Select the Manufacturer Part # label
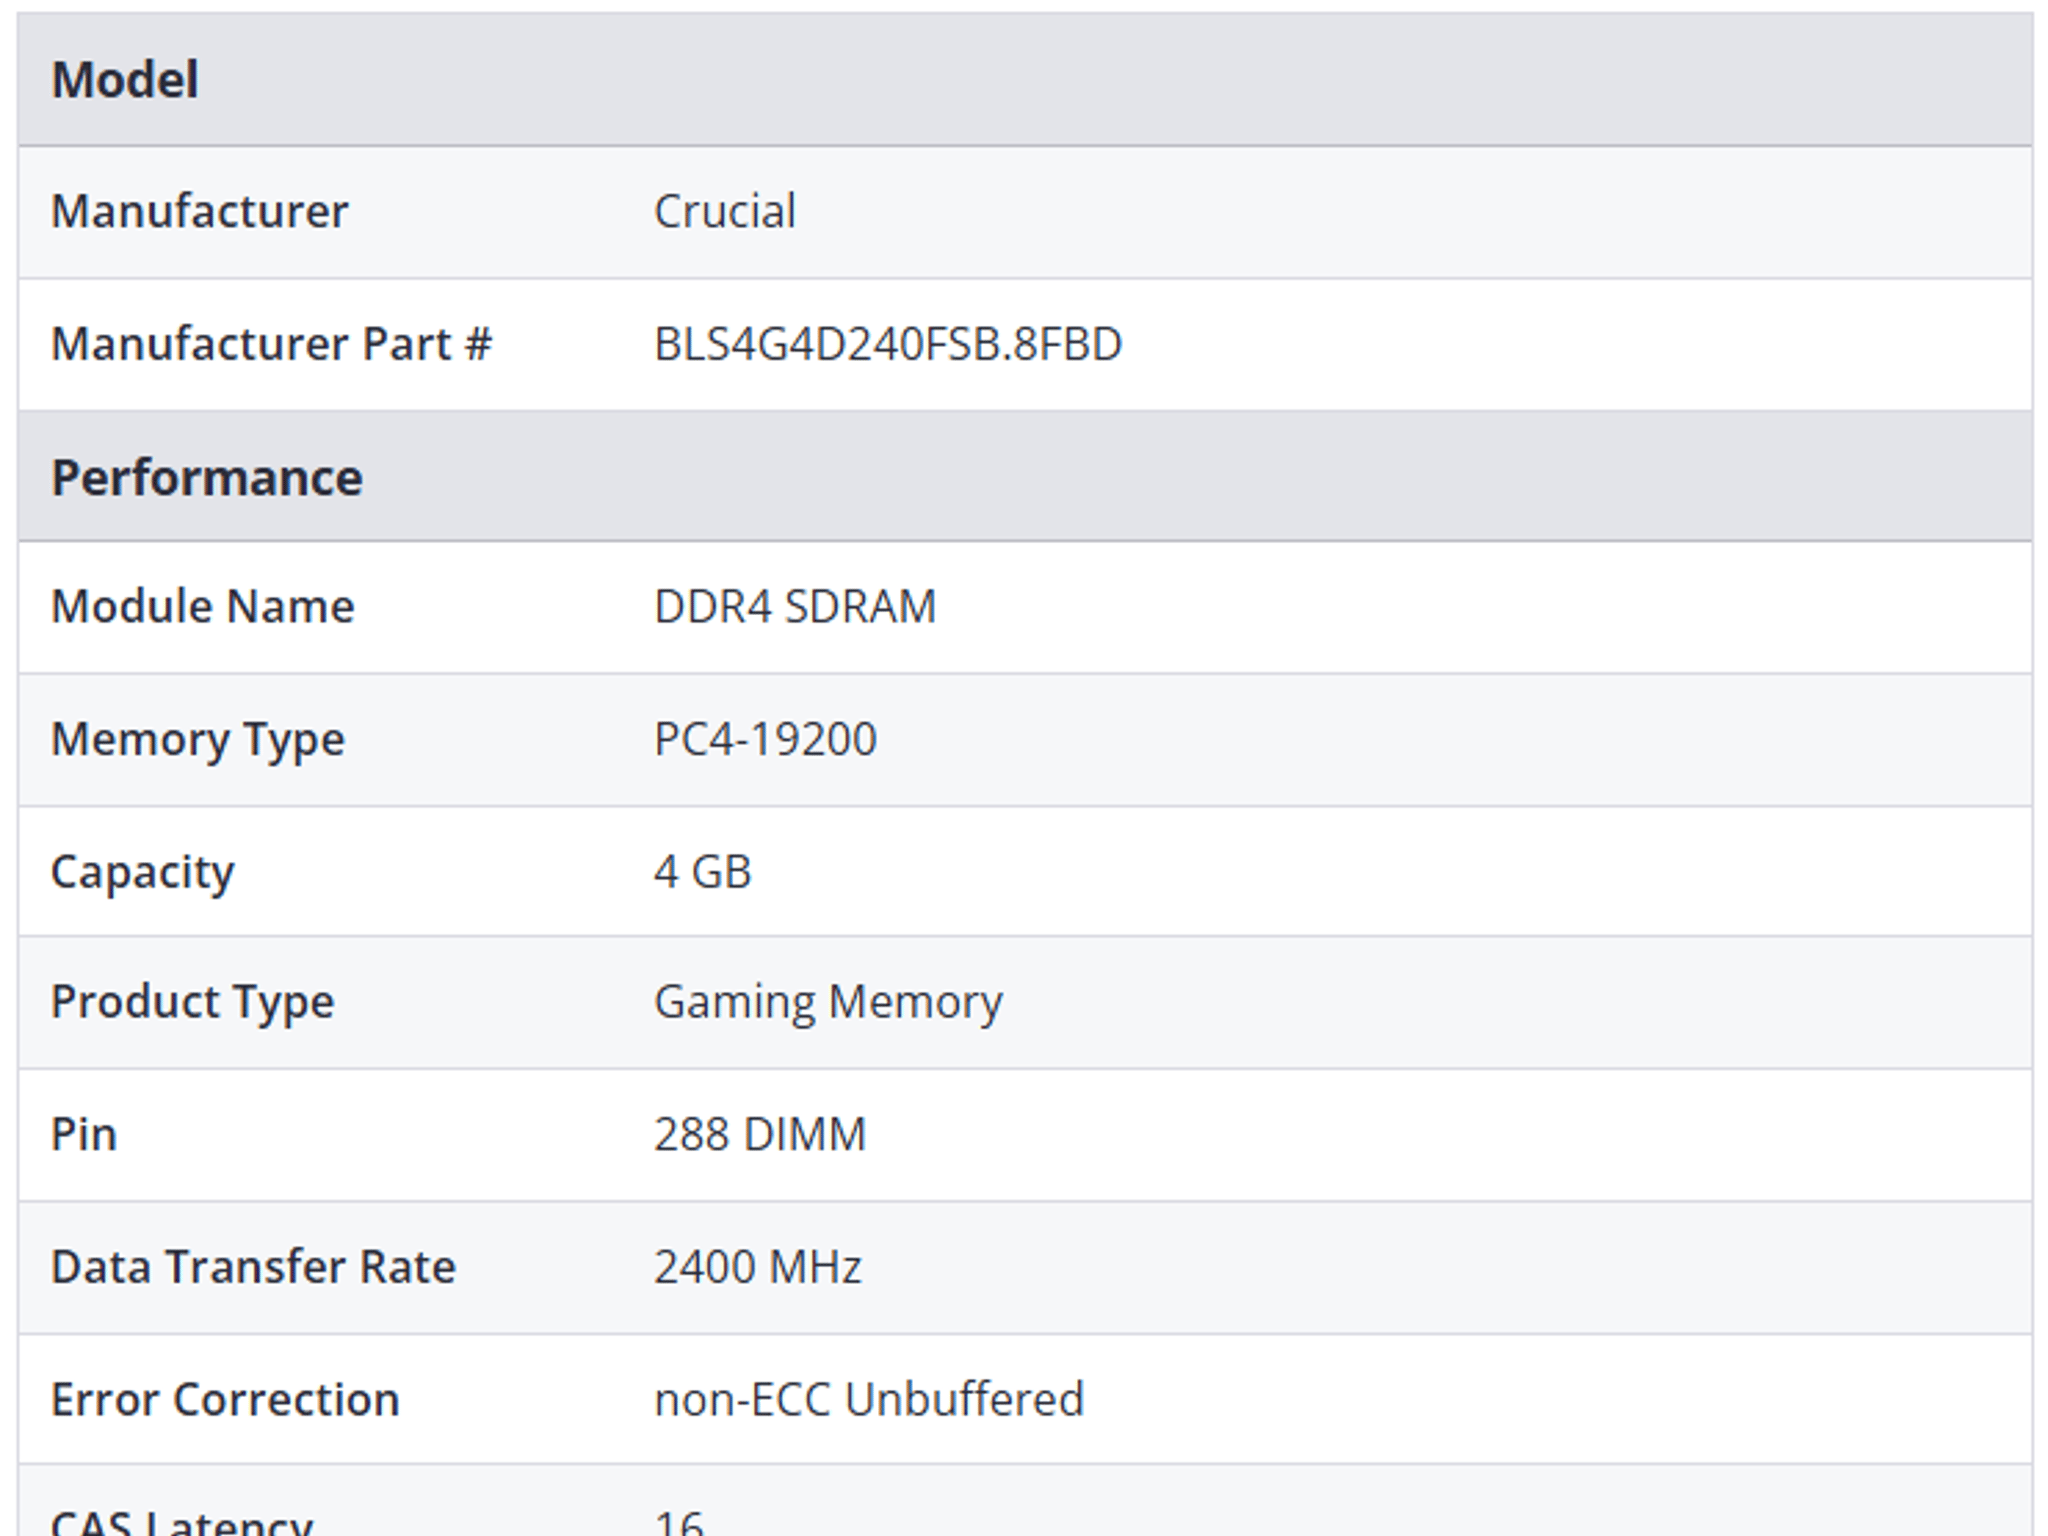This screenshot has height=1536, width=2048. tap(271, 344)
